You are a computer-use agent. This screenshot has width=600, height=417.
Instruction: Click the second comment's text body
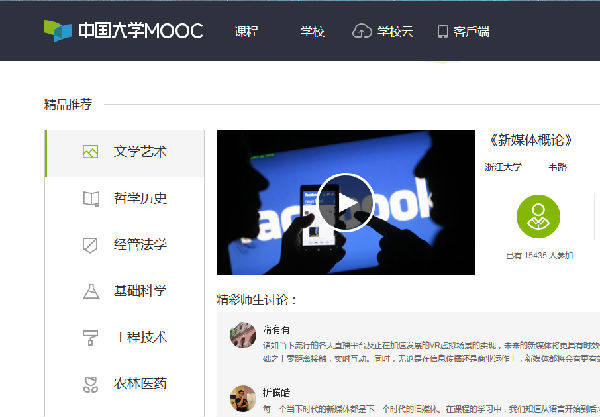431,409
